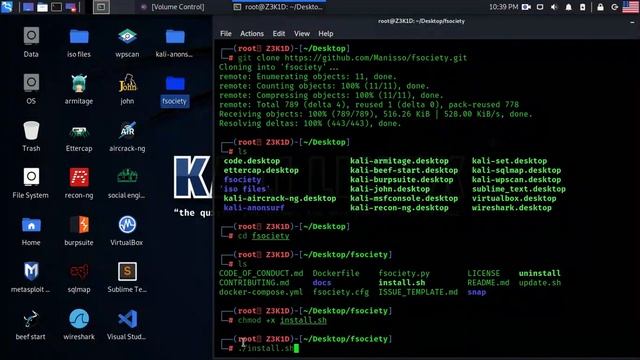Screen dimensions: 640x360
Task: Launch the aircrack-ng desktop icon
Action: (127, 136)
